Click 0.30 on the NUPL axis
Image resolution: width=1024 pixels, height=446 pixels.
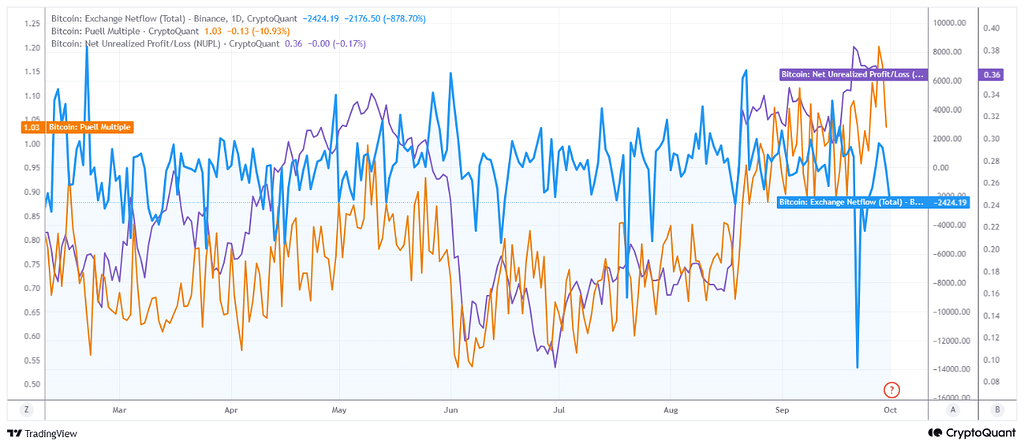point(991,138)
